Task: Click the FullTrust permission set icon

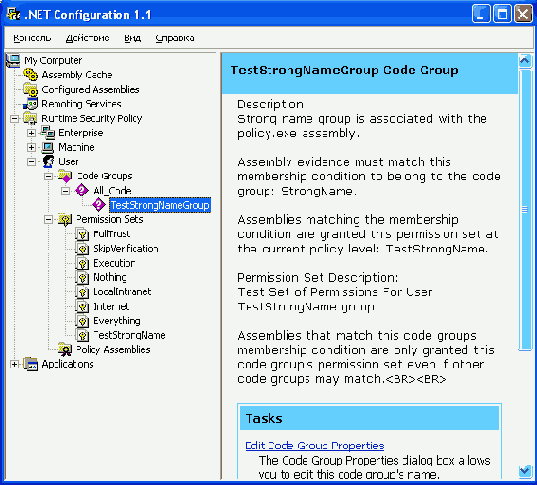Action: click(x=82, y=234)
